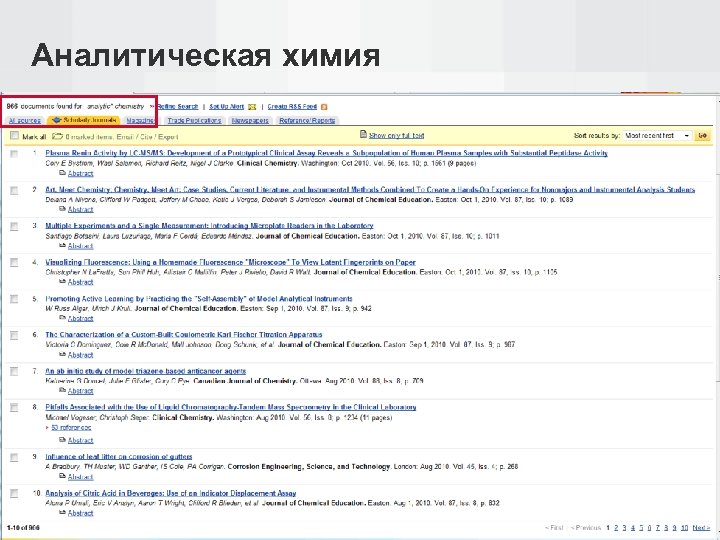Open the Coulometric Karl Fischer Titration Apparatus article
Viewport: 720px width, 540px height.
(184, 334)
